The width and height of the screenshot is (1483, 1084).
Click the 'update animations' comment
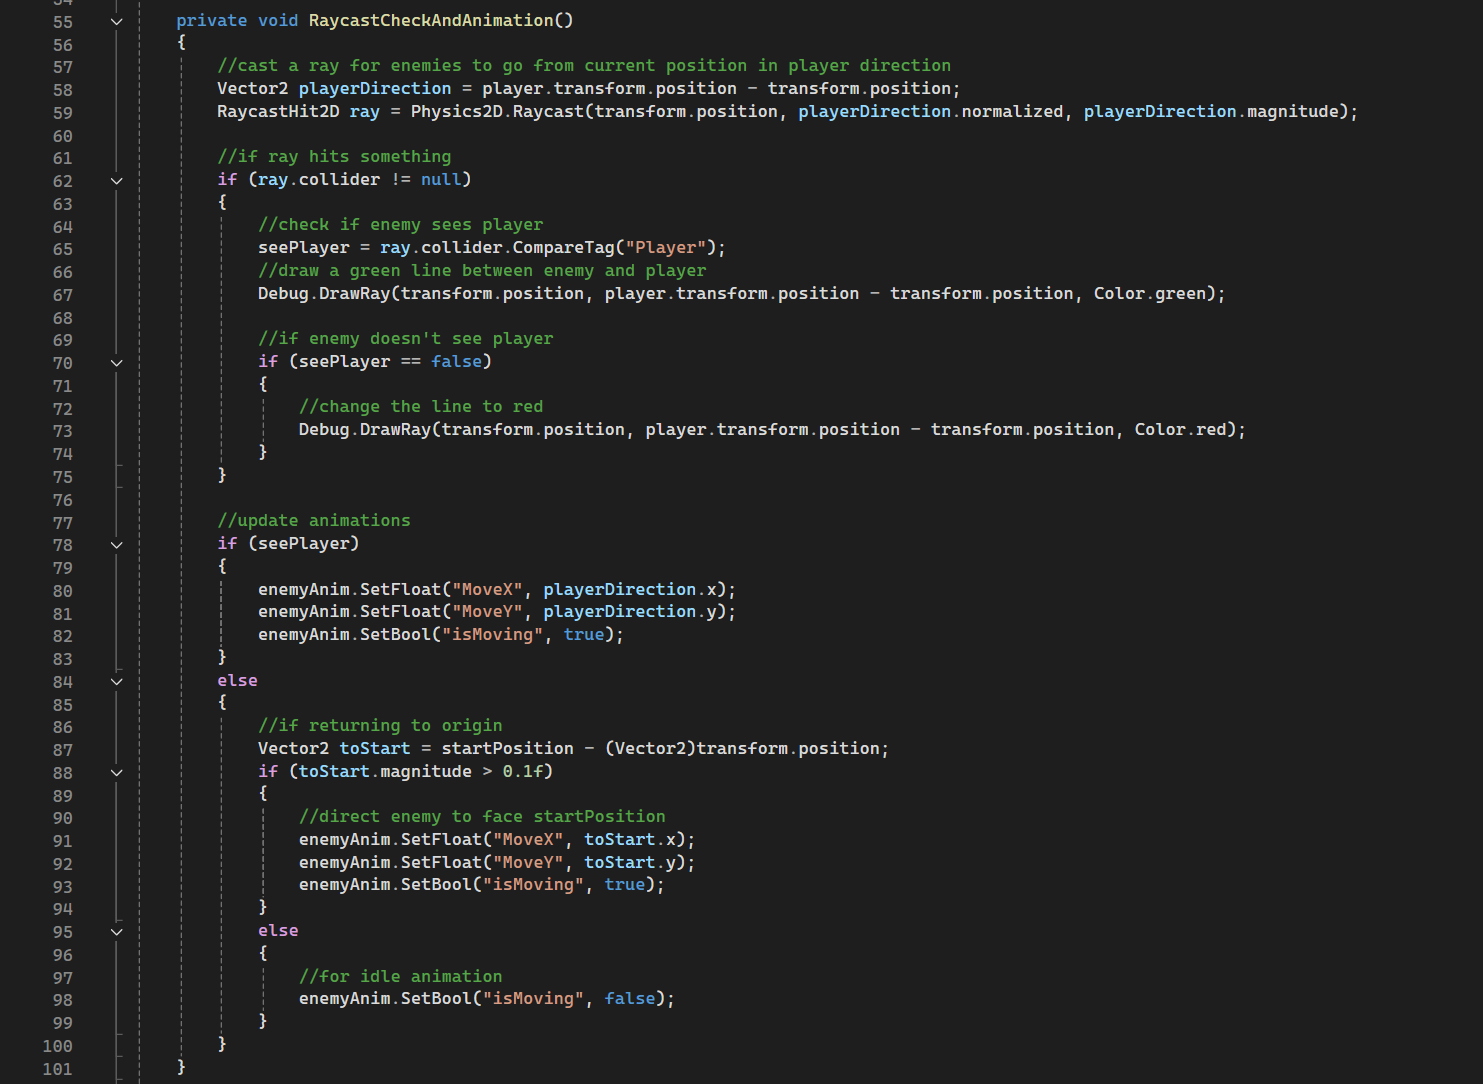coord(313,520)
